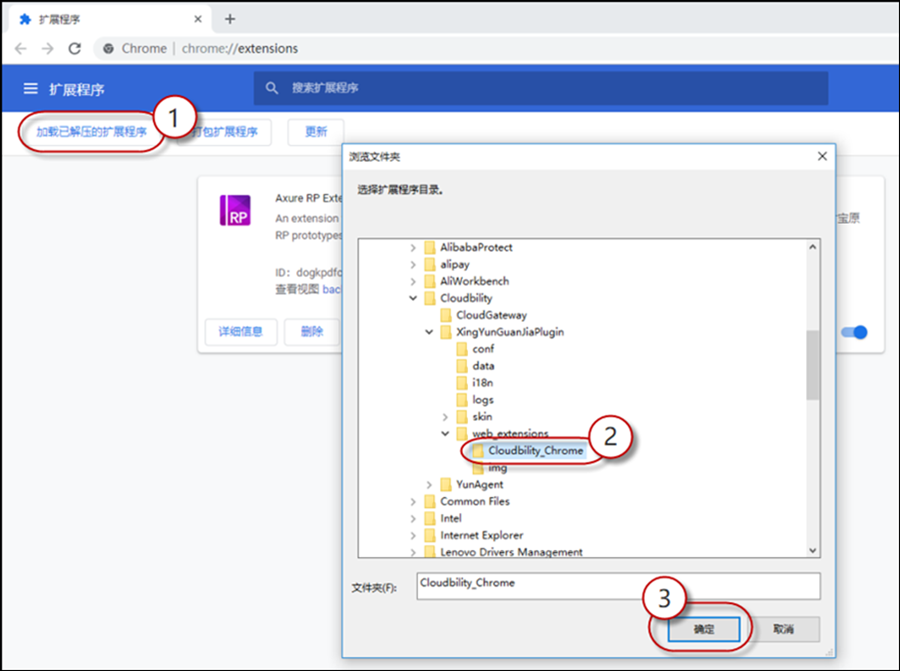Open a new tab with plus icon

pyautogui.click(x=230, y=19)
